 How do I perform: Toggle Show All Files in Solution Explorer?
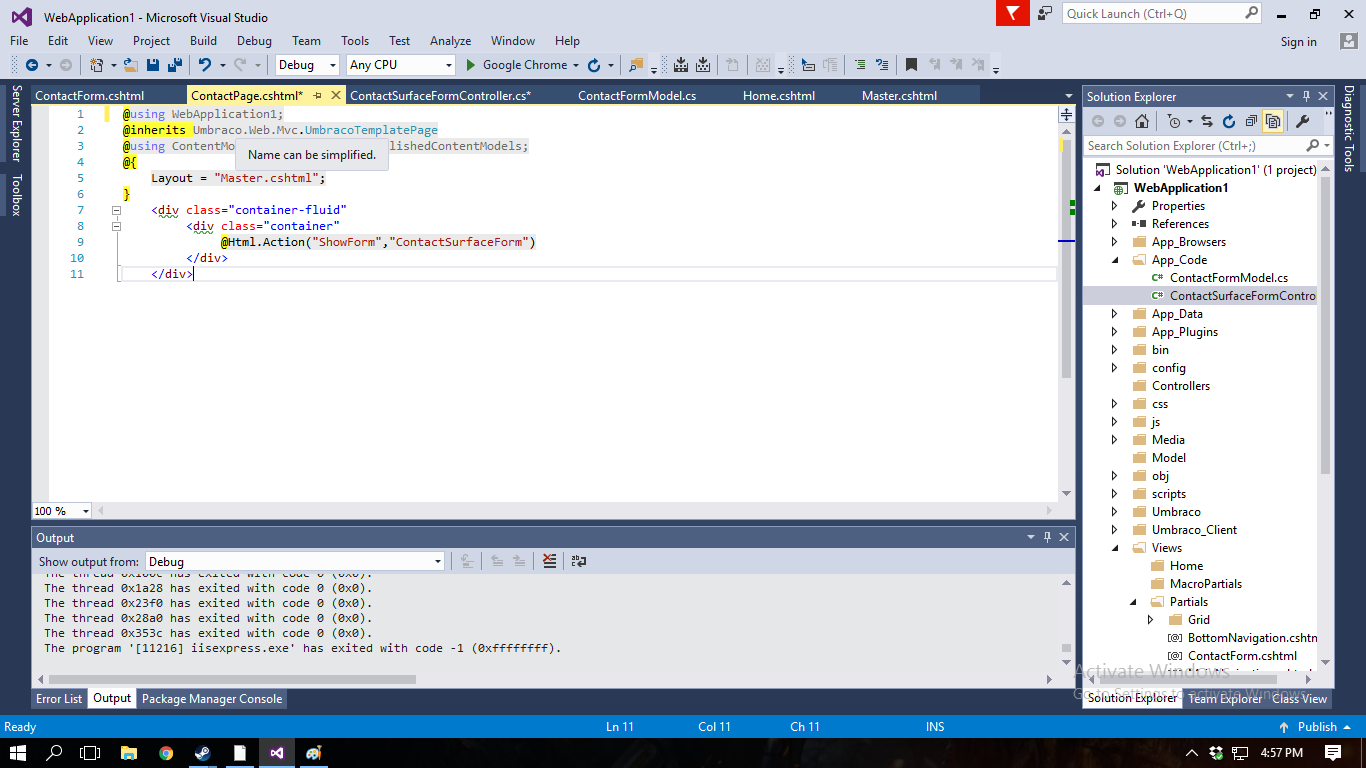click(x=1273, y=122)
